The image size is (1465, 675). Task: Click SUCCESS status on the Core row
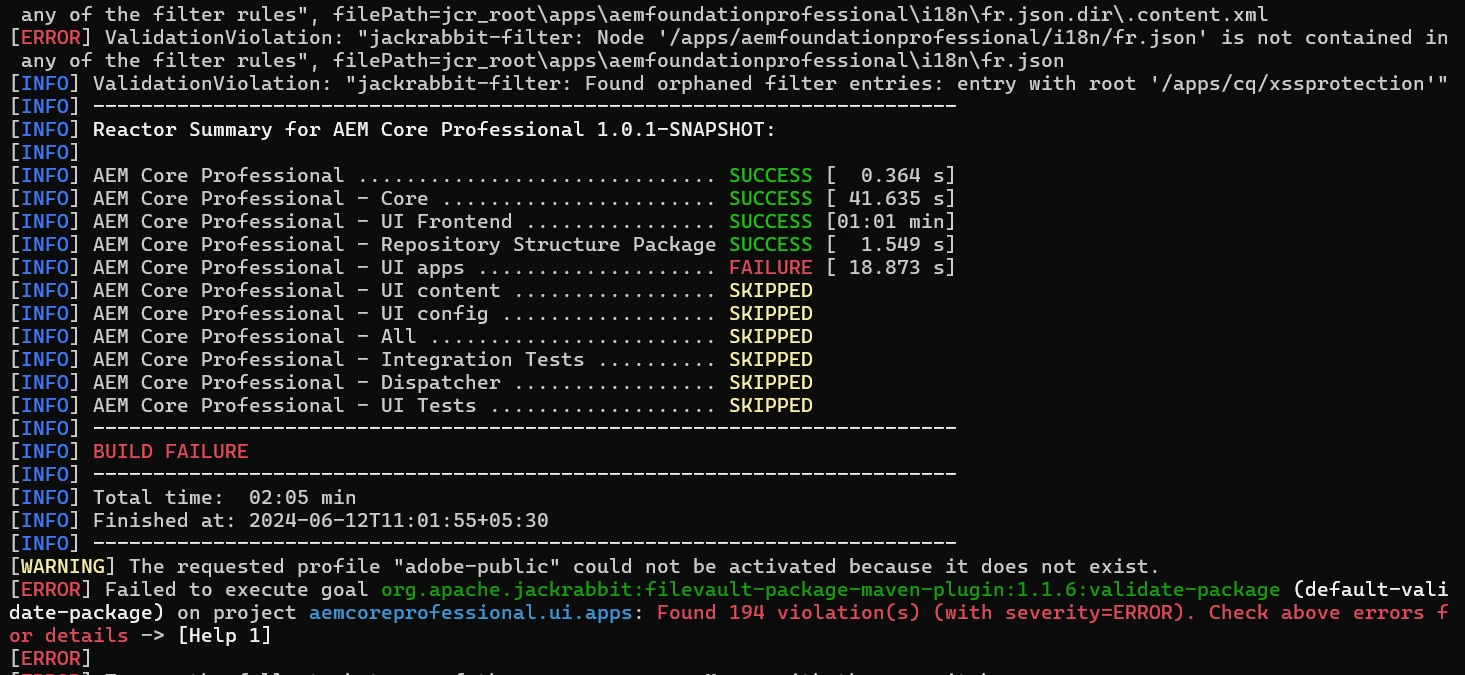(x=770, y=199)
